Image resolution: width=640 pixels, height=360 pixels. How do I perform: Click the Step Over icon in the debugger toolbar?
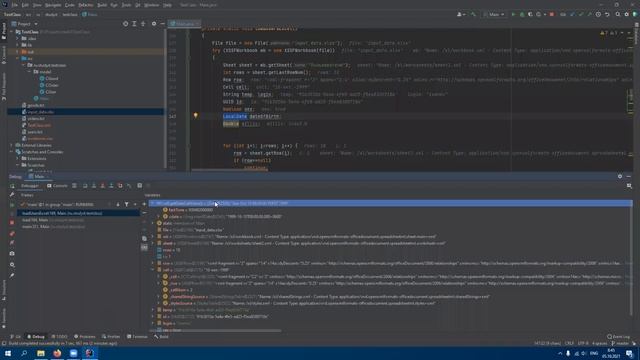coord(85,186)
